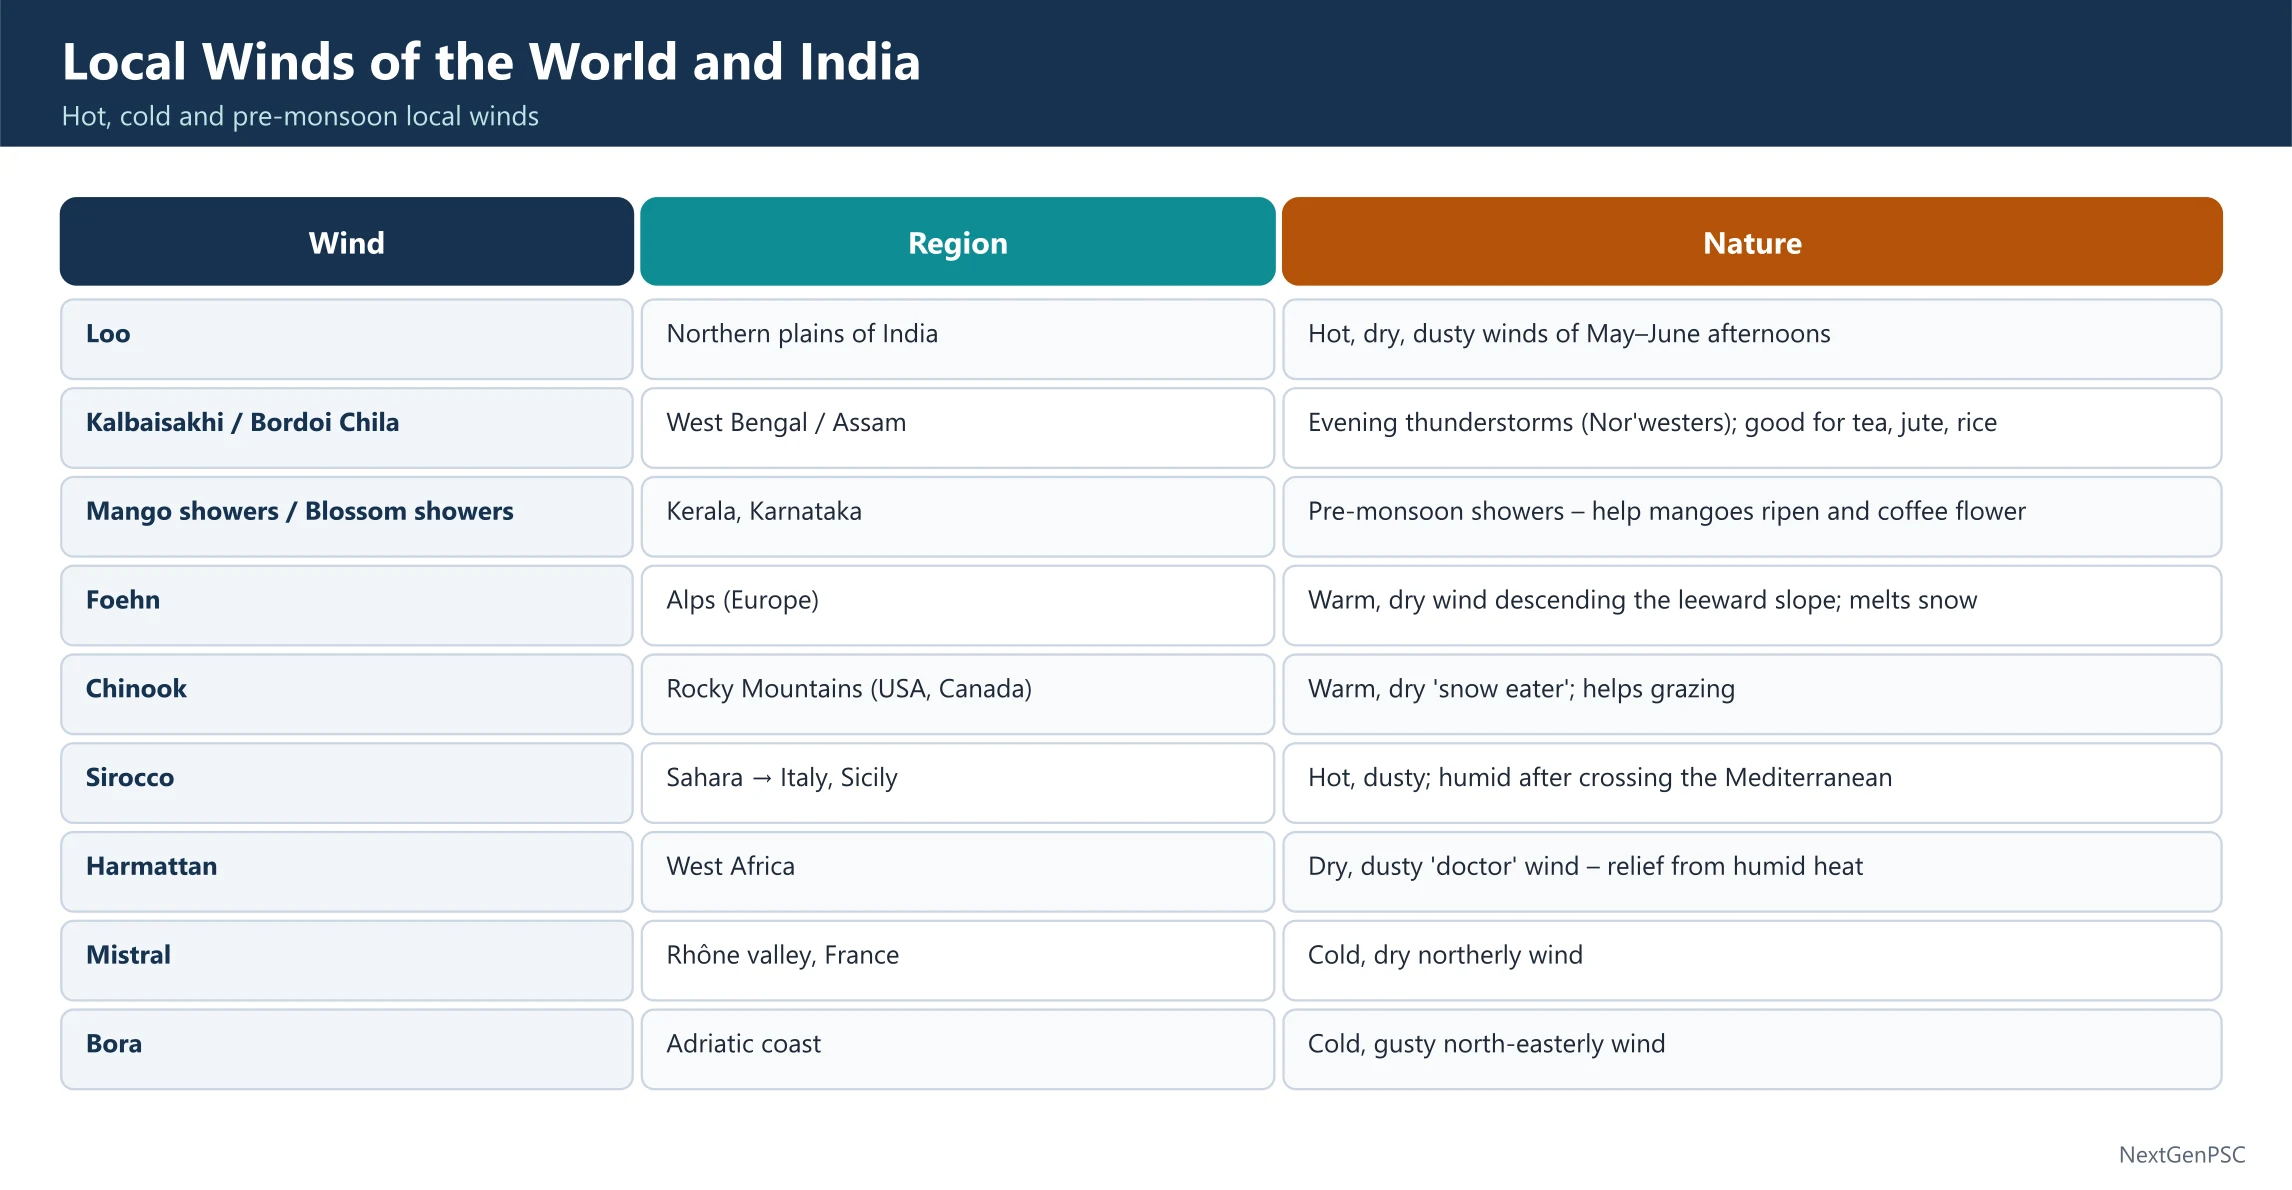2292x1190 pixels.
Task: Select the Chinook wind cell
Action: 347,694
